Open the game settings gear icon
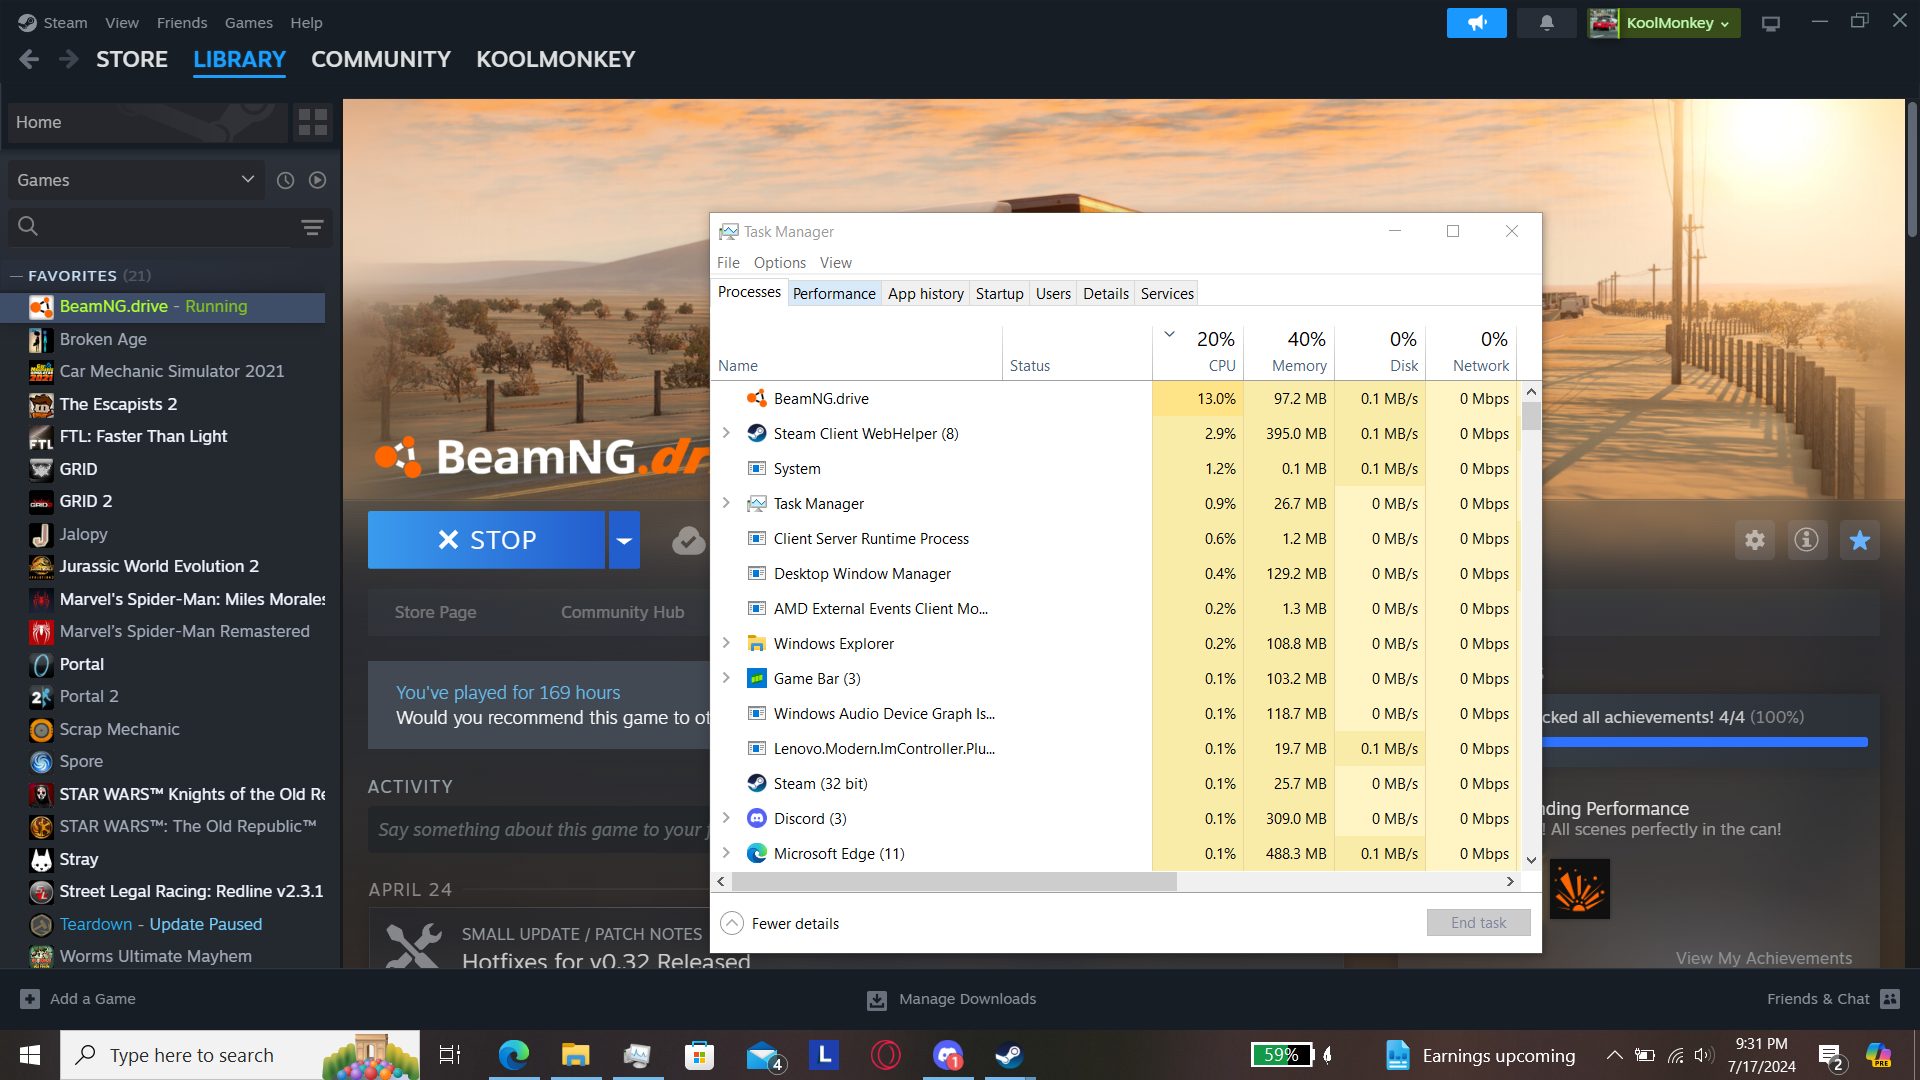Viewport: 1920px width, 1080px height. click(x=1754, y=540)
